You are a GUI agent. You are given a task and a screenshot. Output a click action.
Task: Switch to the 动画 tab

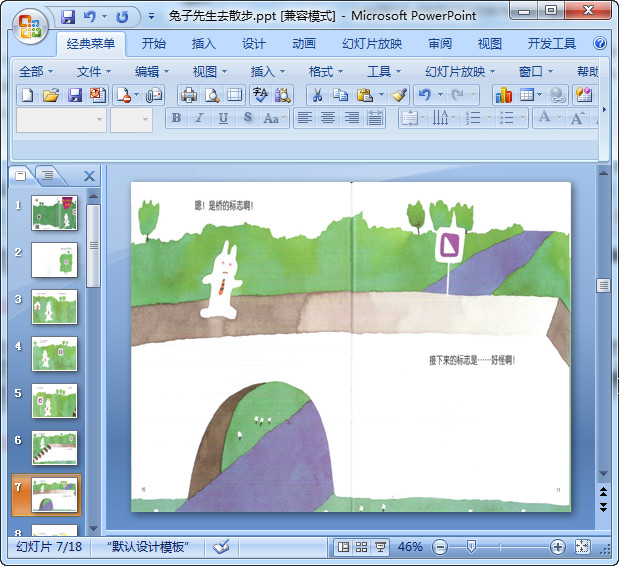[304, 43]
